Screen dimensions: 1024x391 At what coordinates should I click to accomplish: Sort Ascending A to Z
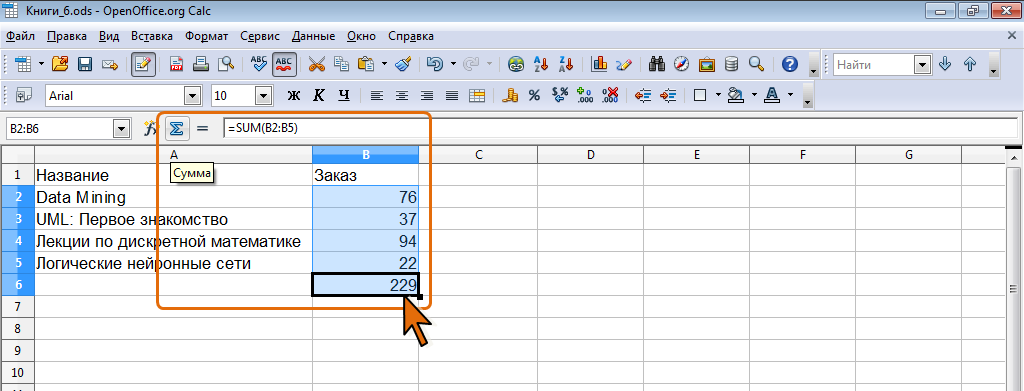pyautogui.click(x=541, y=64)
